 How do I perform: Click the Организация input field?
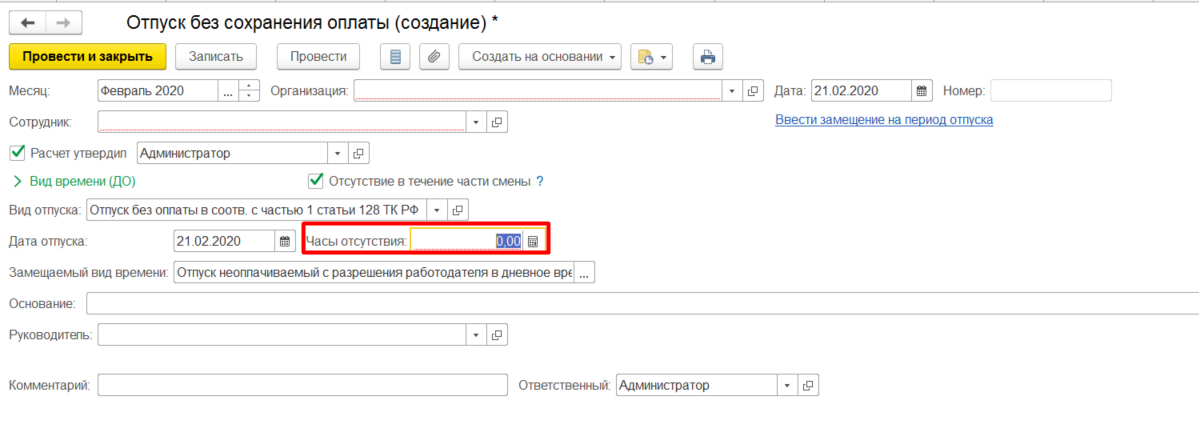(x=538, y=91)
